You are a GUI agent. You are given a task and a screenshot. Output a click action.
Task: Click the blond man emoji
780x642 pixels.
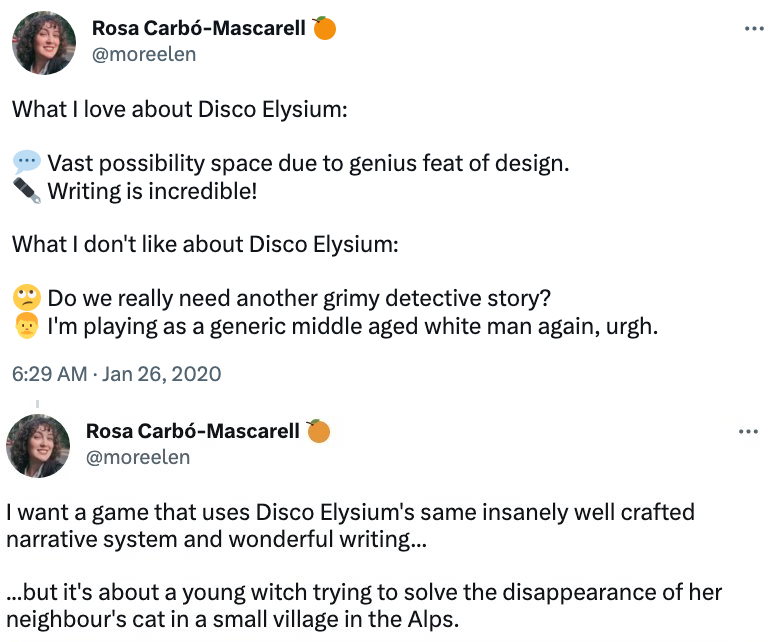click(x=27, y=326)
